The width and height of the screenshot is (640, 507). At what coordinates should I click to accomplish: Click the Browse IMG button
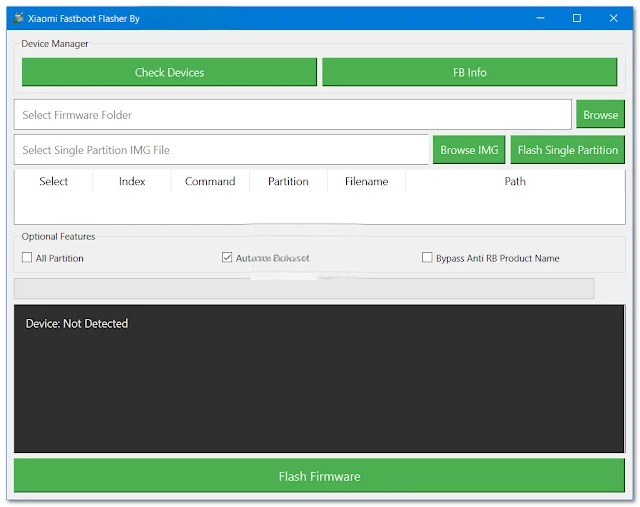469,150
